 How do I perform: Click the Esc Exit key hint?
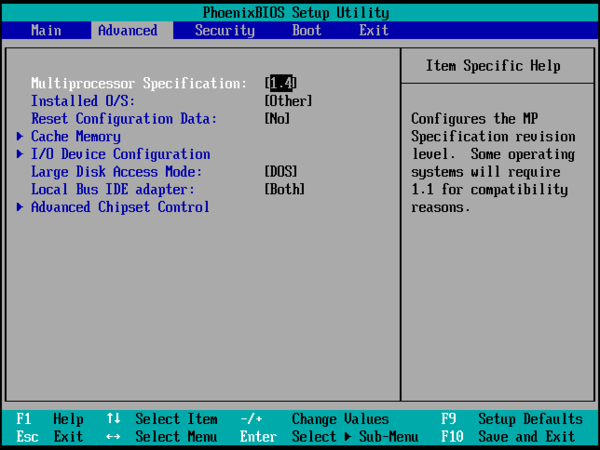[x=50, y=437]
